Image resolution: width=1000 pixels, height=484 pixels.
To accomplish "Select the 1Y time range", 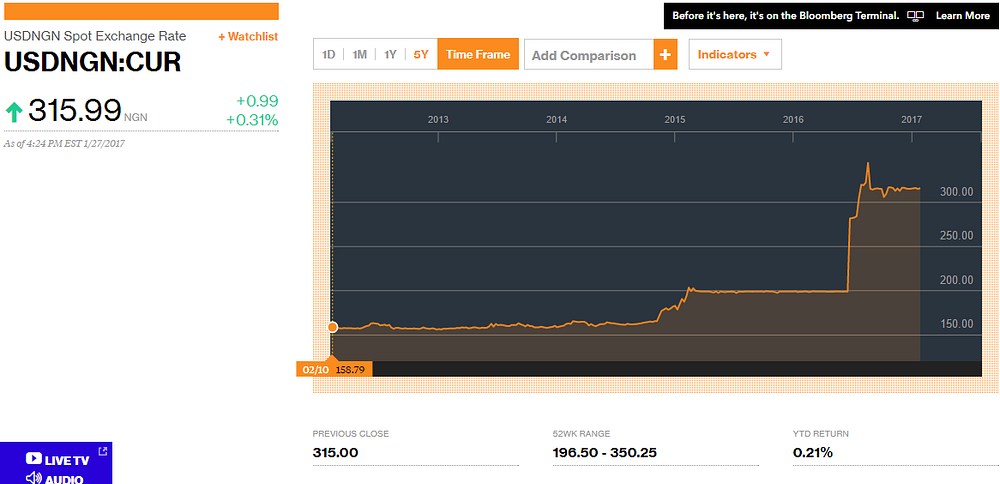I will coord(391,55).
